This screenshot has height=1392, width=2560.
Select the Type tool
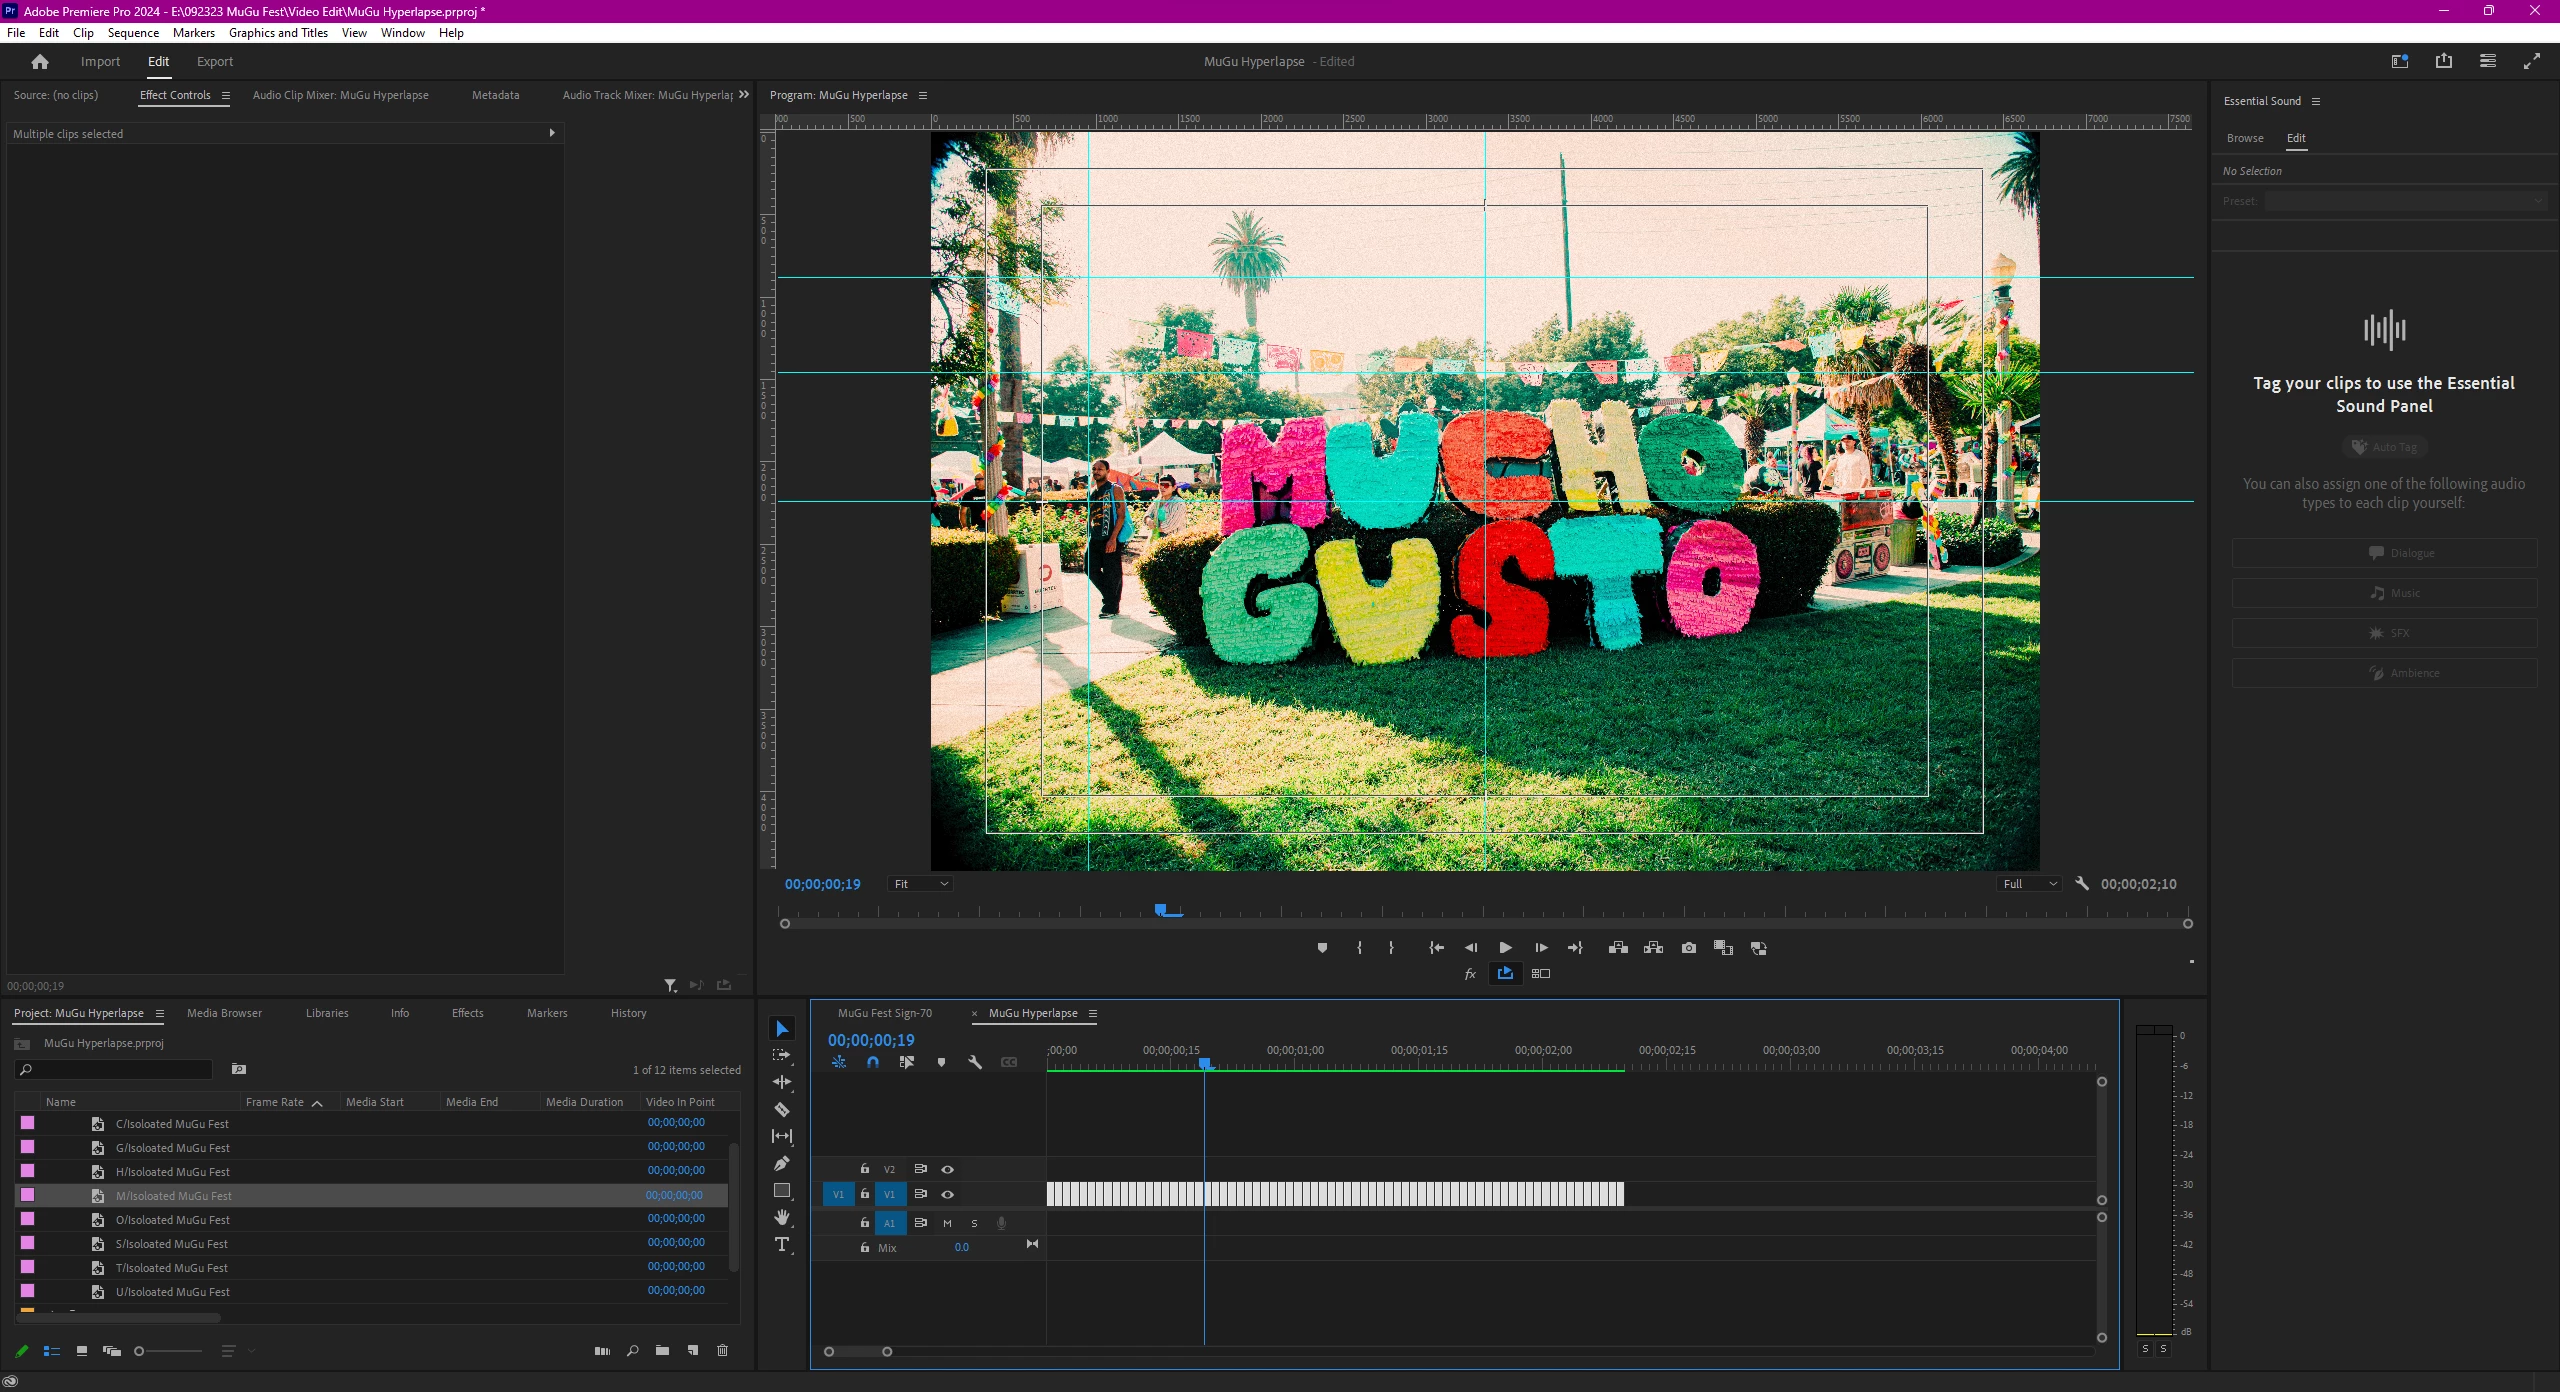782,1244
